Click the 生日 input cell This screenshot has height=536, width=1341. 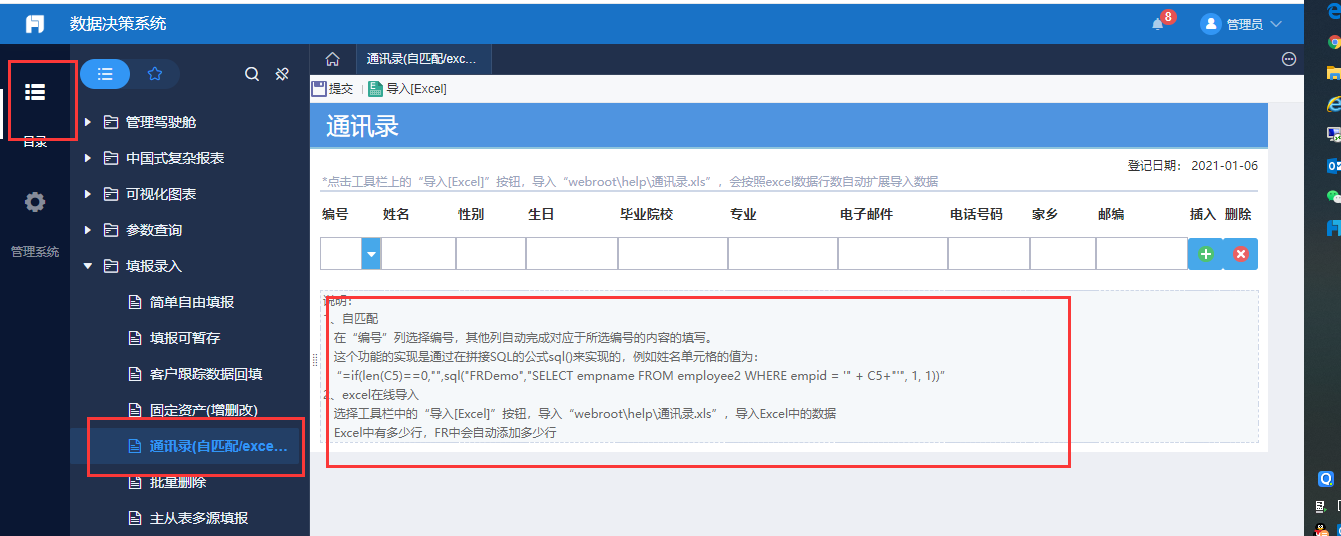pos(572,254)
